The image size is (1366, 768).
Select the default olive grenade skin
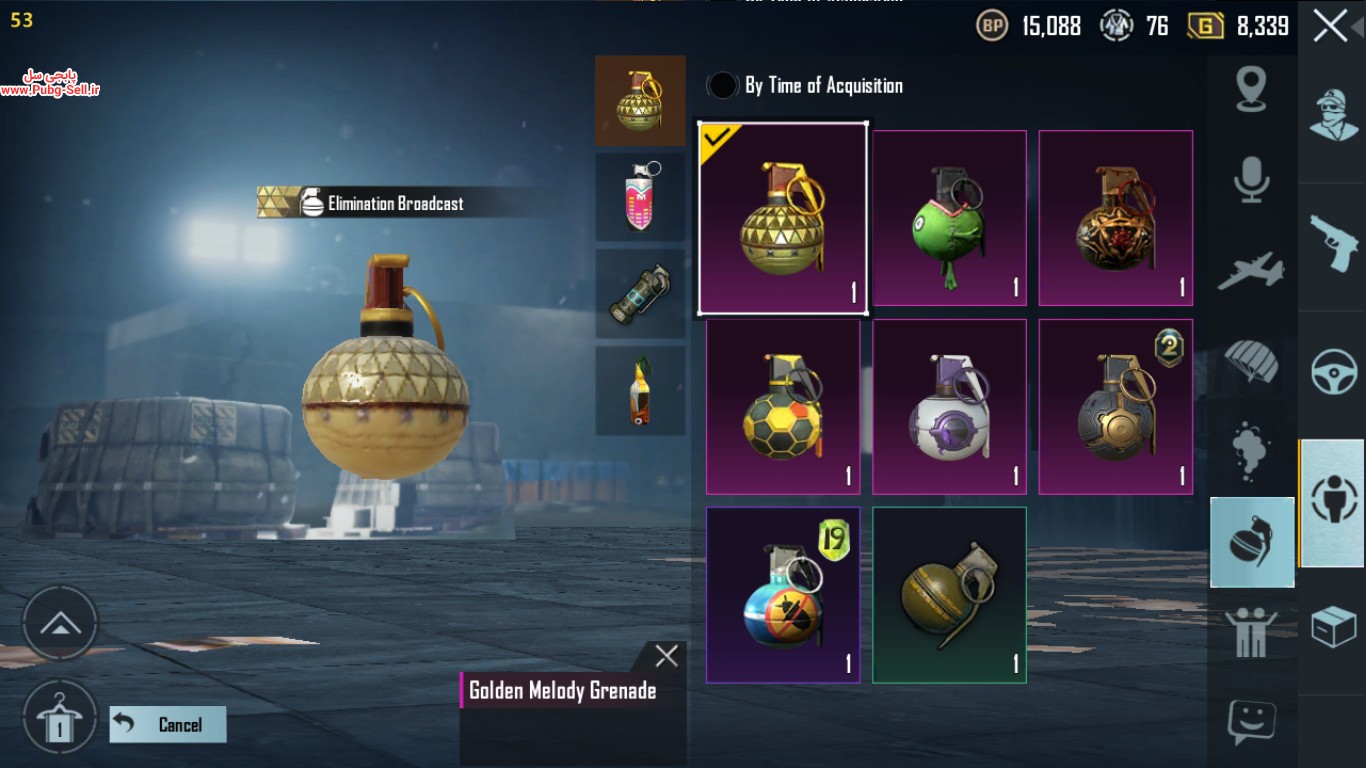point(949,594)
